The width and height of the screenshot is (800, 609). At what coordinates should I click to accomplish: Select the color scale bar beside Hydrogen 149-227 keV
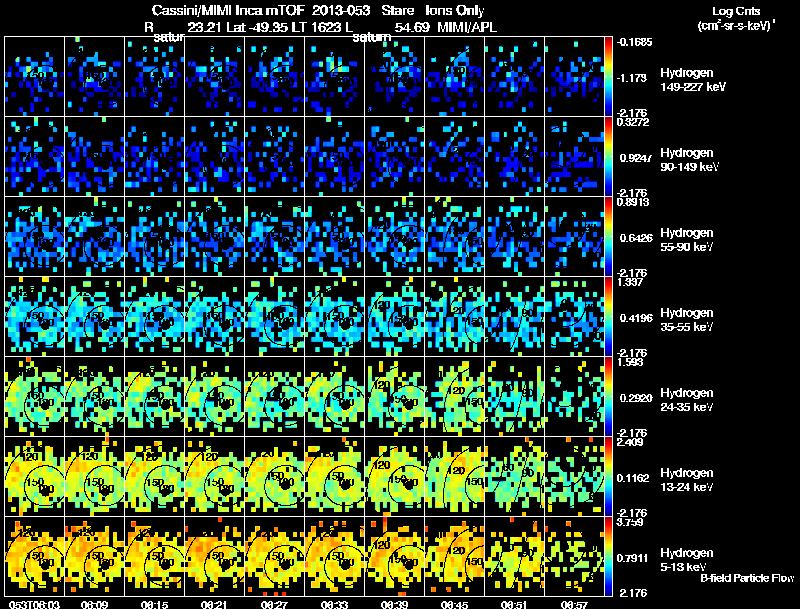coord(608,77)
